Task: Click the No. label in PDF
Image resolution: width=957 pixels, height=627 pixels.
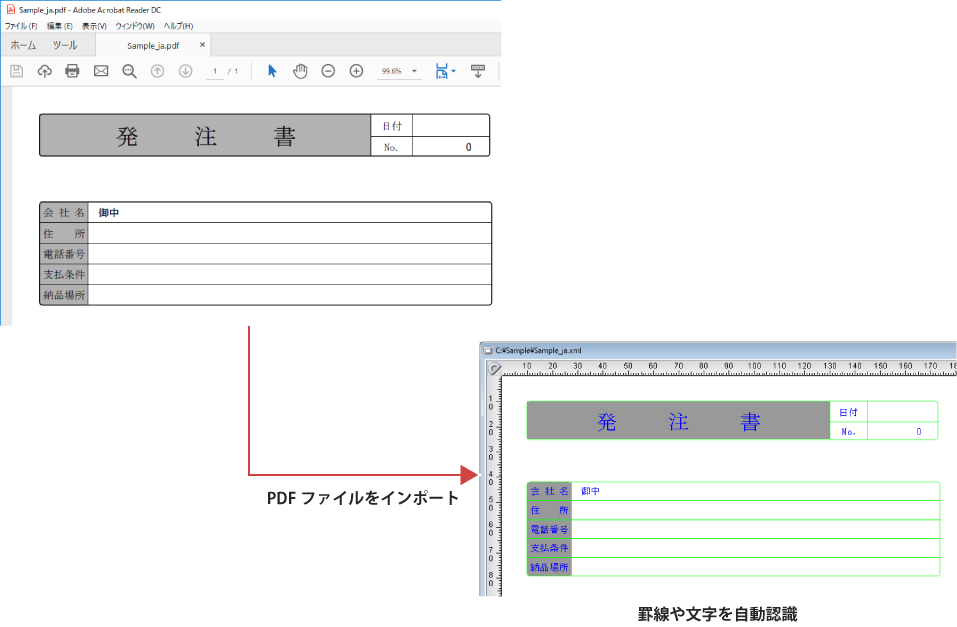Action: (391, 147)
